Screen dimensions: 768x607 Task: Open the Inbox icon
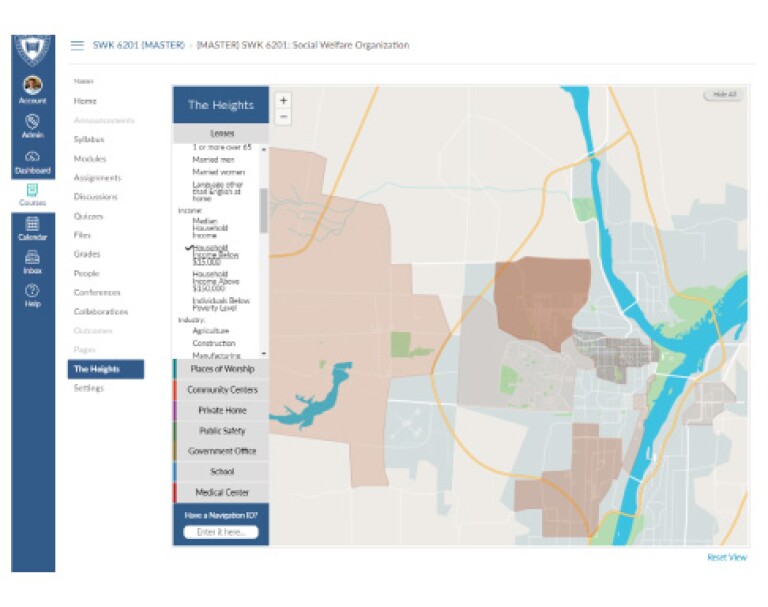pos(32,258)
